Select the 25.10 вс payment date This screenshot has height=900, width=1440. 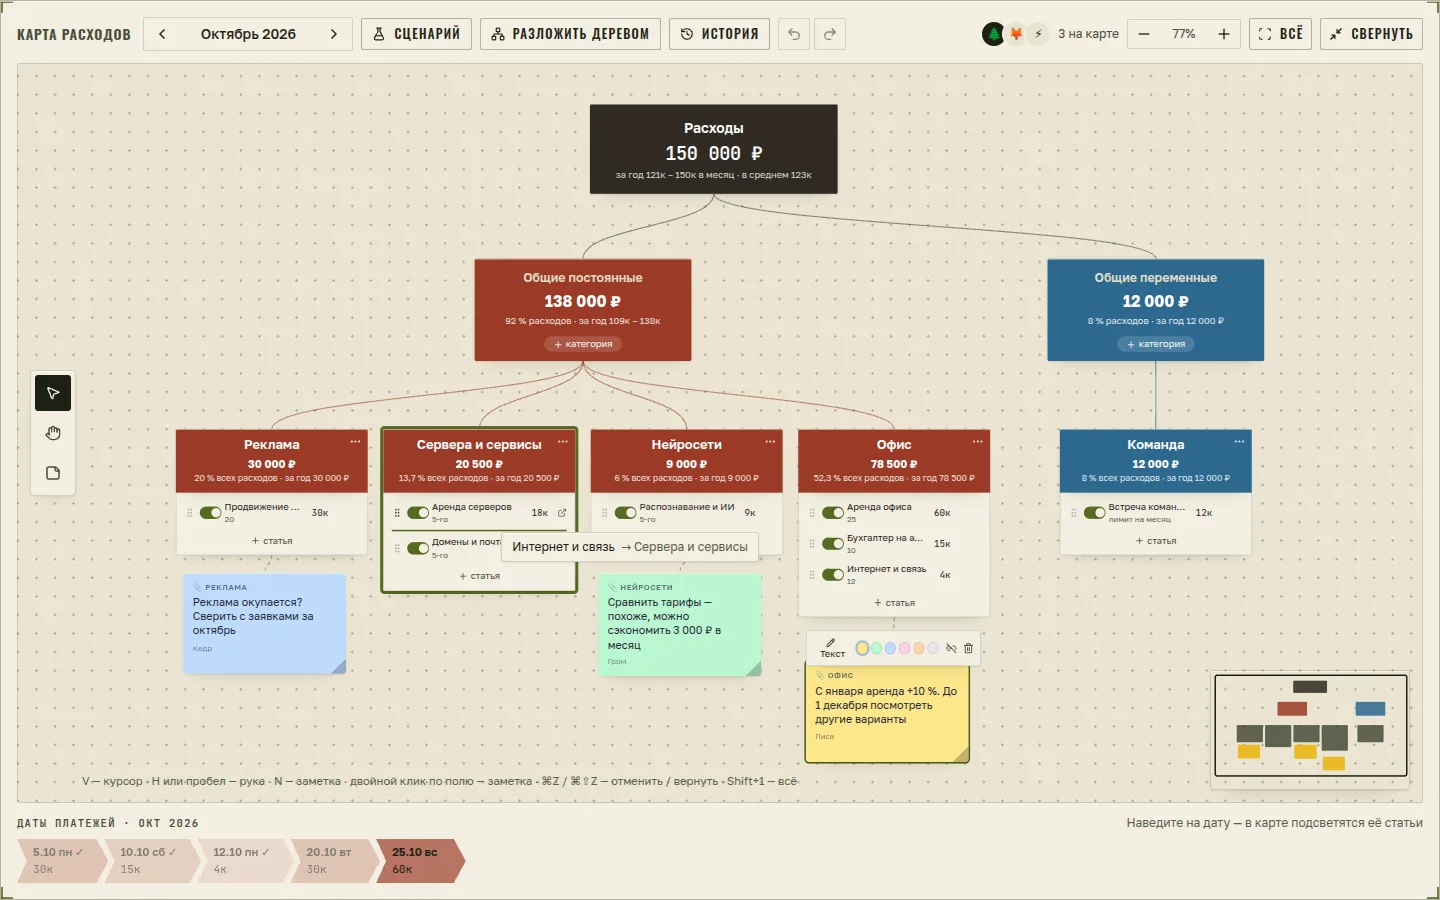[420, 860]
